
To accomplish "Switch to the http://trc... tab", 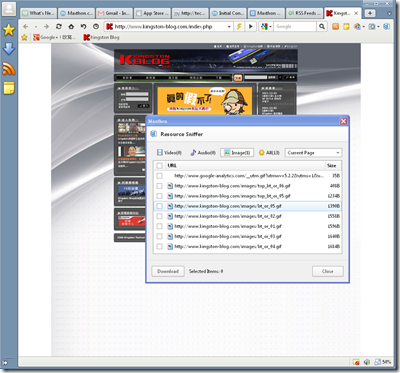I will point(190,13).
